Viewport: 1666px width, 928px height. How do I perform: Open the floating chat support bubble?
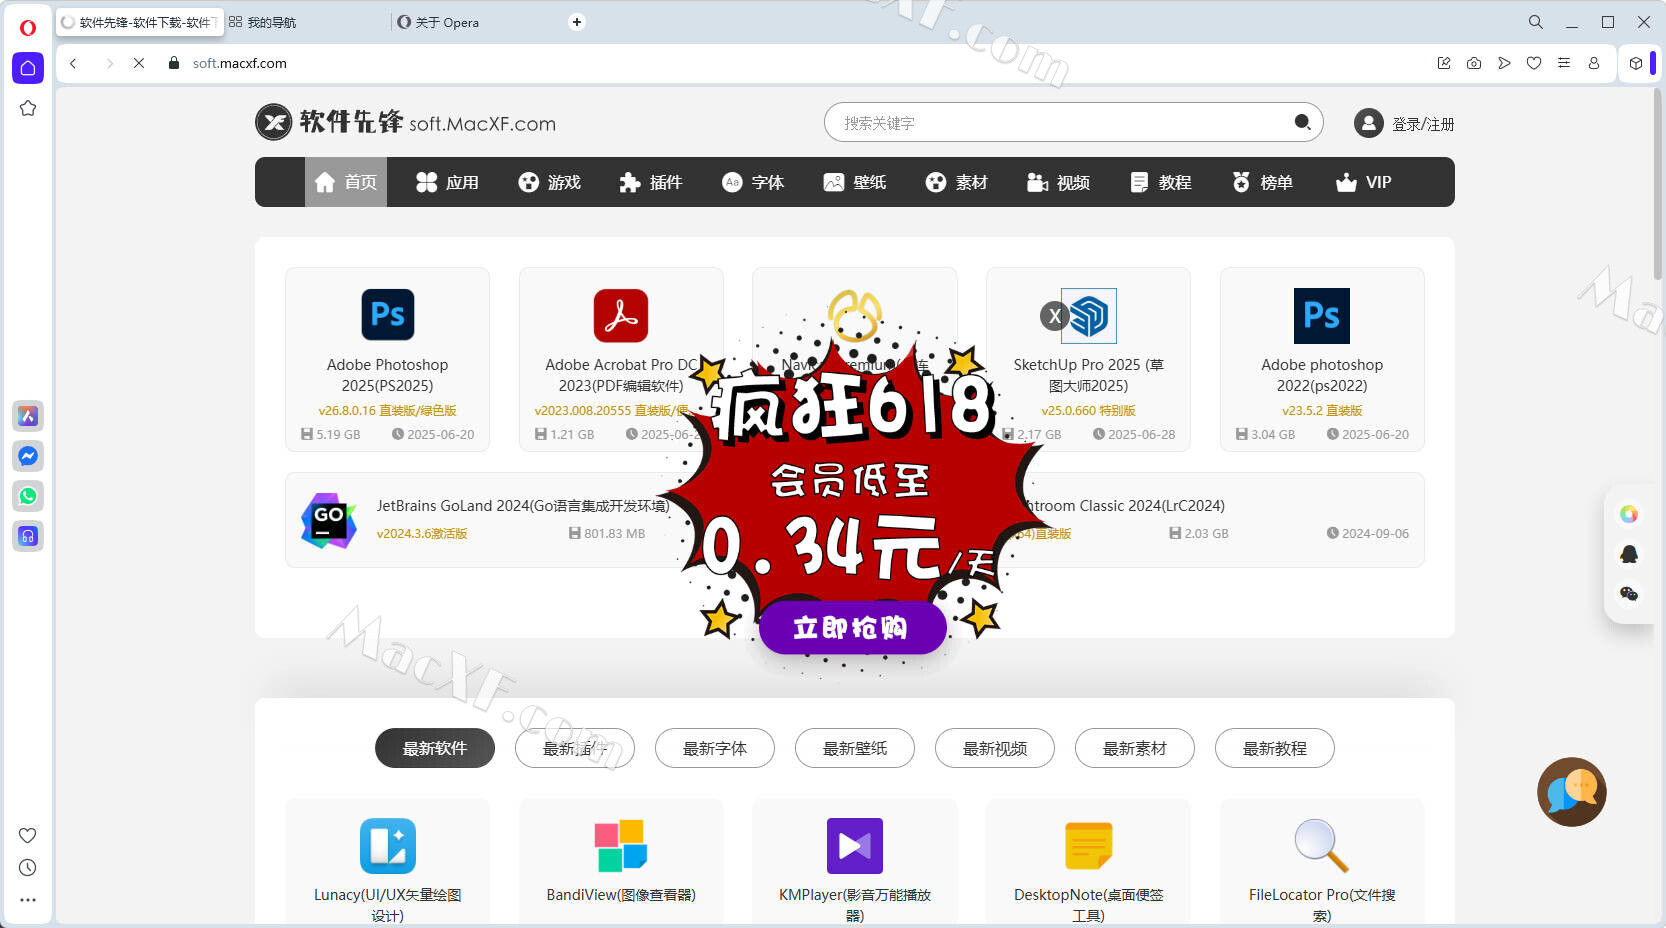(x=1572, y=792)
